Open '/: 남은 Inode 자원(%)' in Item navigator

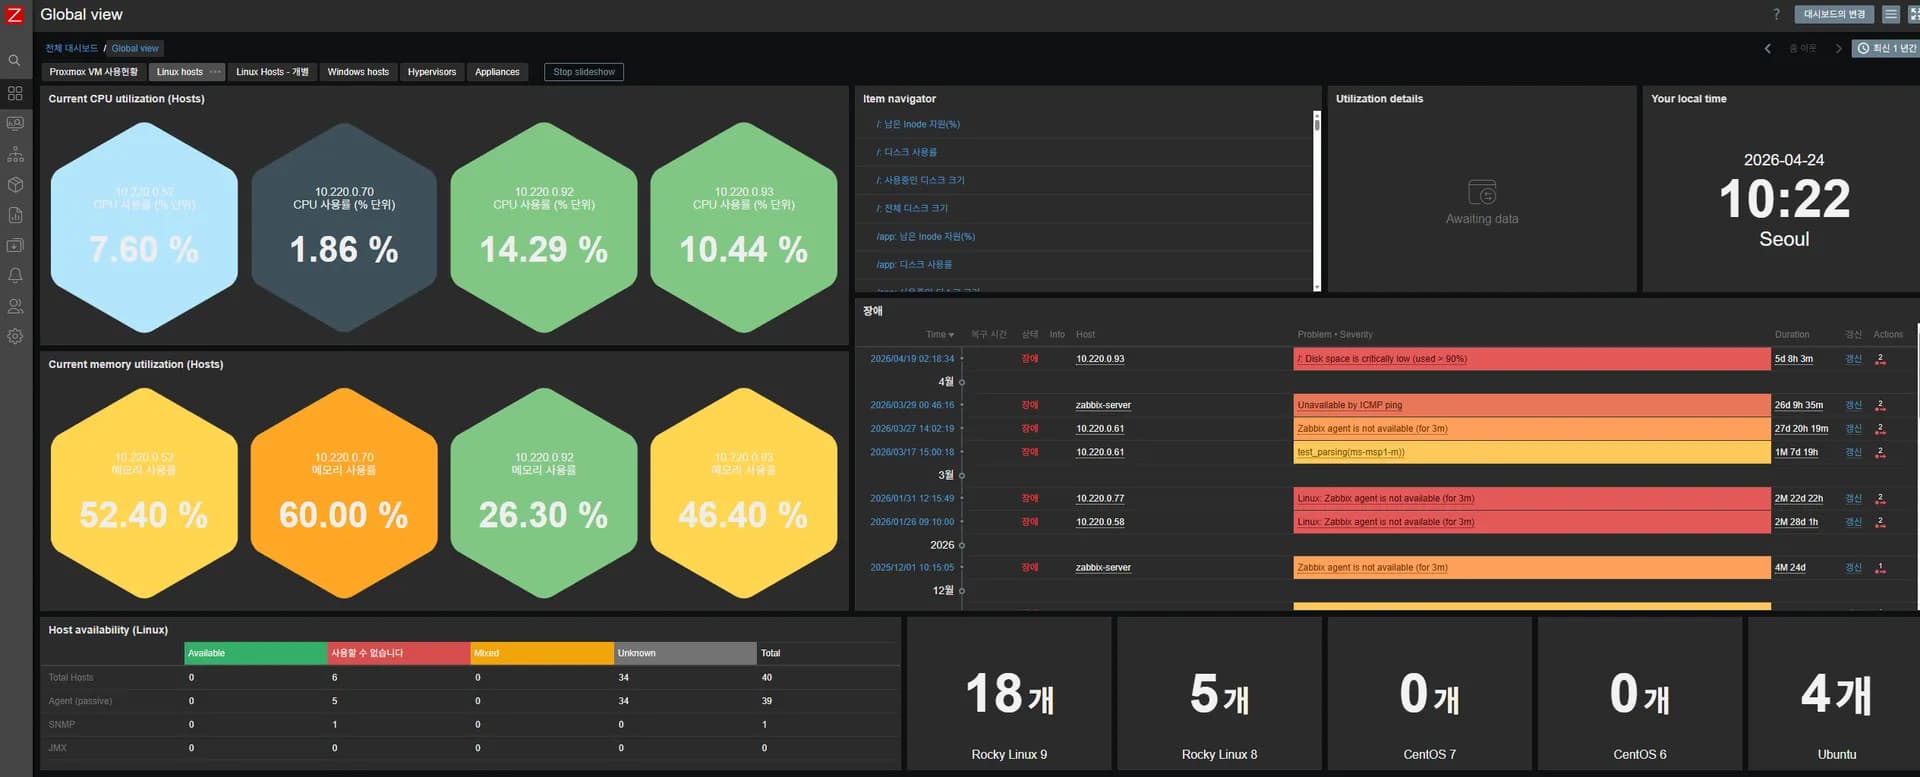[x=918, y=125]
